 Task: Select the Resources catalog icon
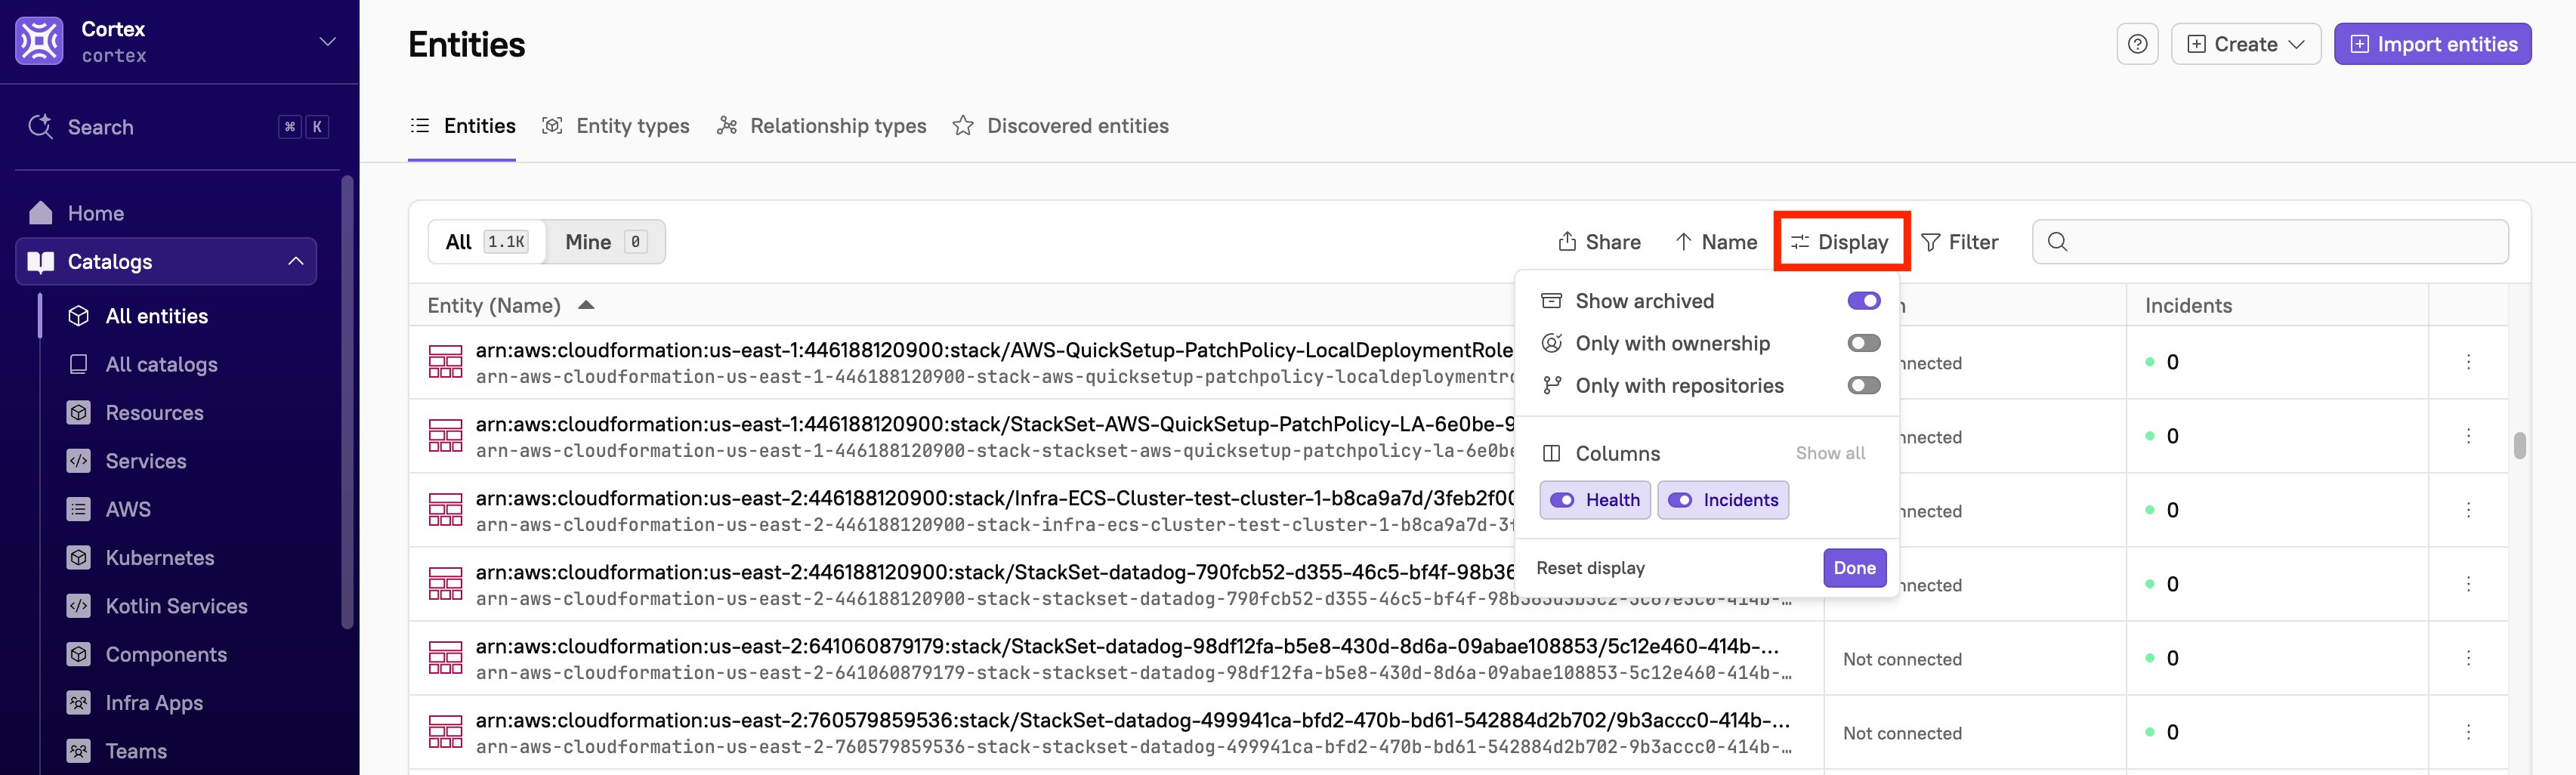click(79, 412)
